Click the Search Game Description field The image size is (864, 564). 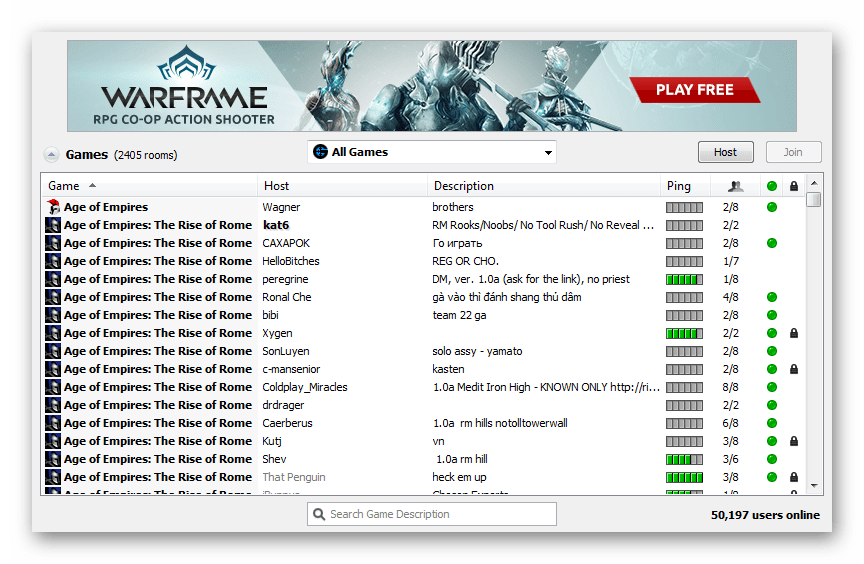431,514
